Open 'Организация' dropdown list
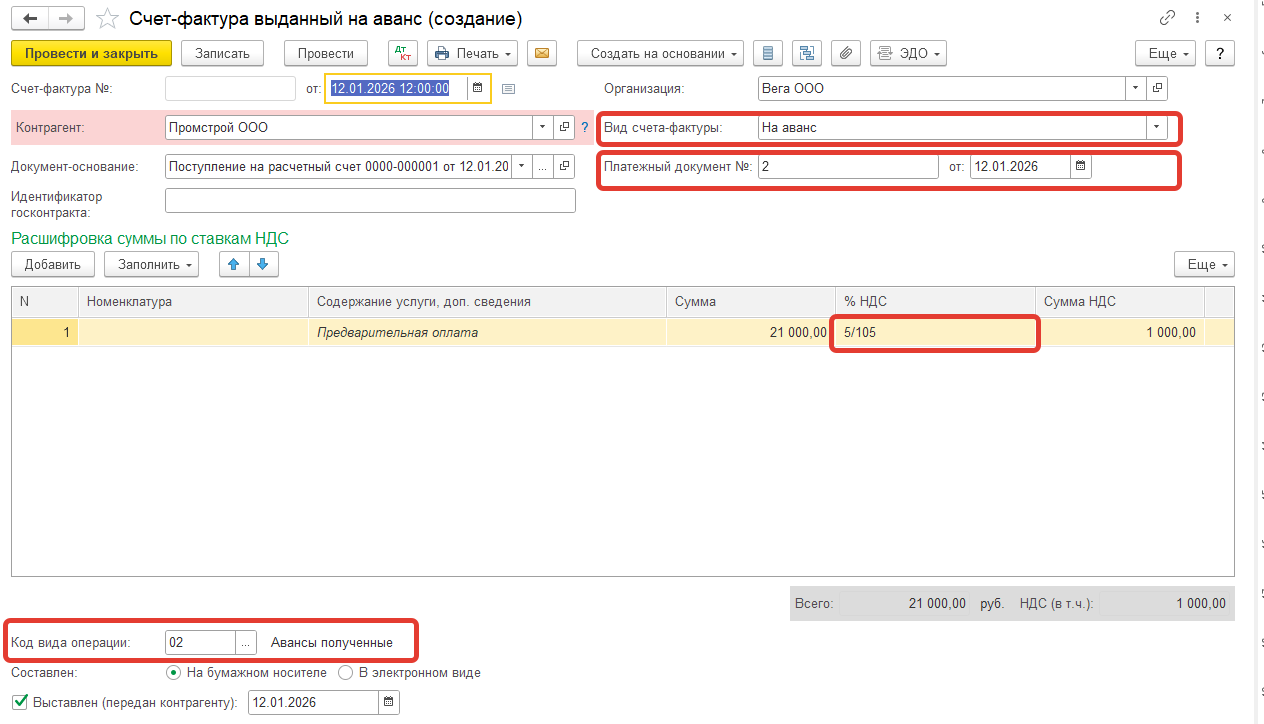The image size is (1264, 724). [1135, 88]
